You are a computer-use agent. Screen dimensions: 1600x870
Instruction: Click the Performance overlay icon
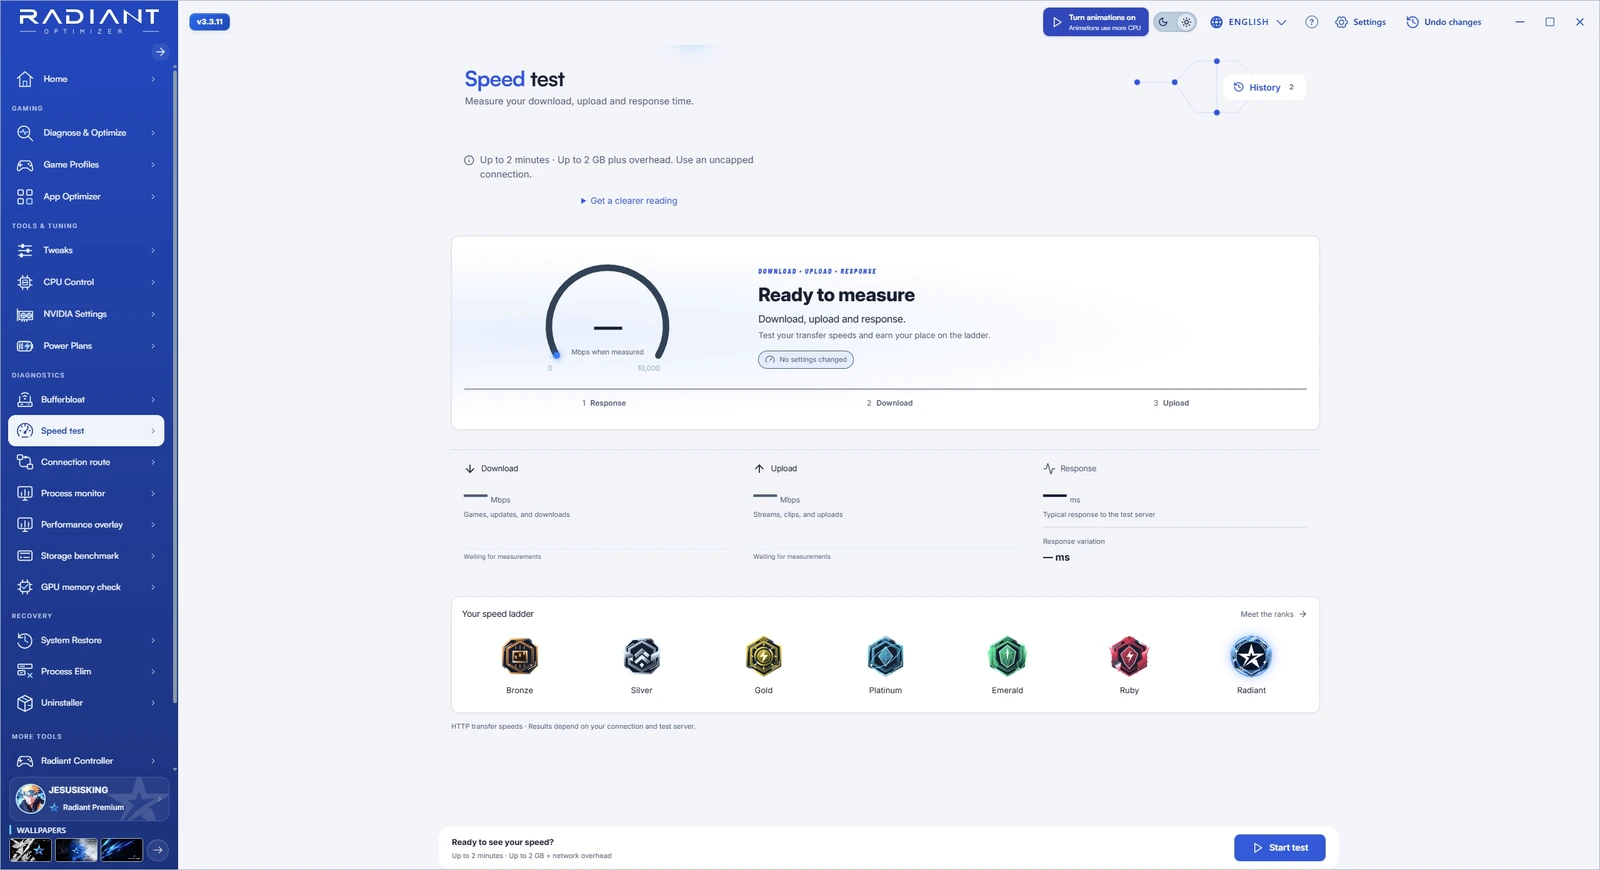point(25,525)
